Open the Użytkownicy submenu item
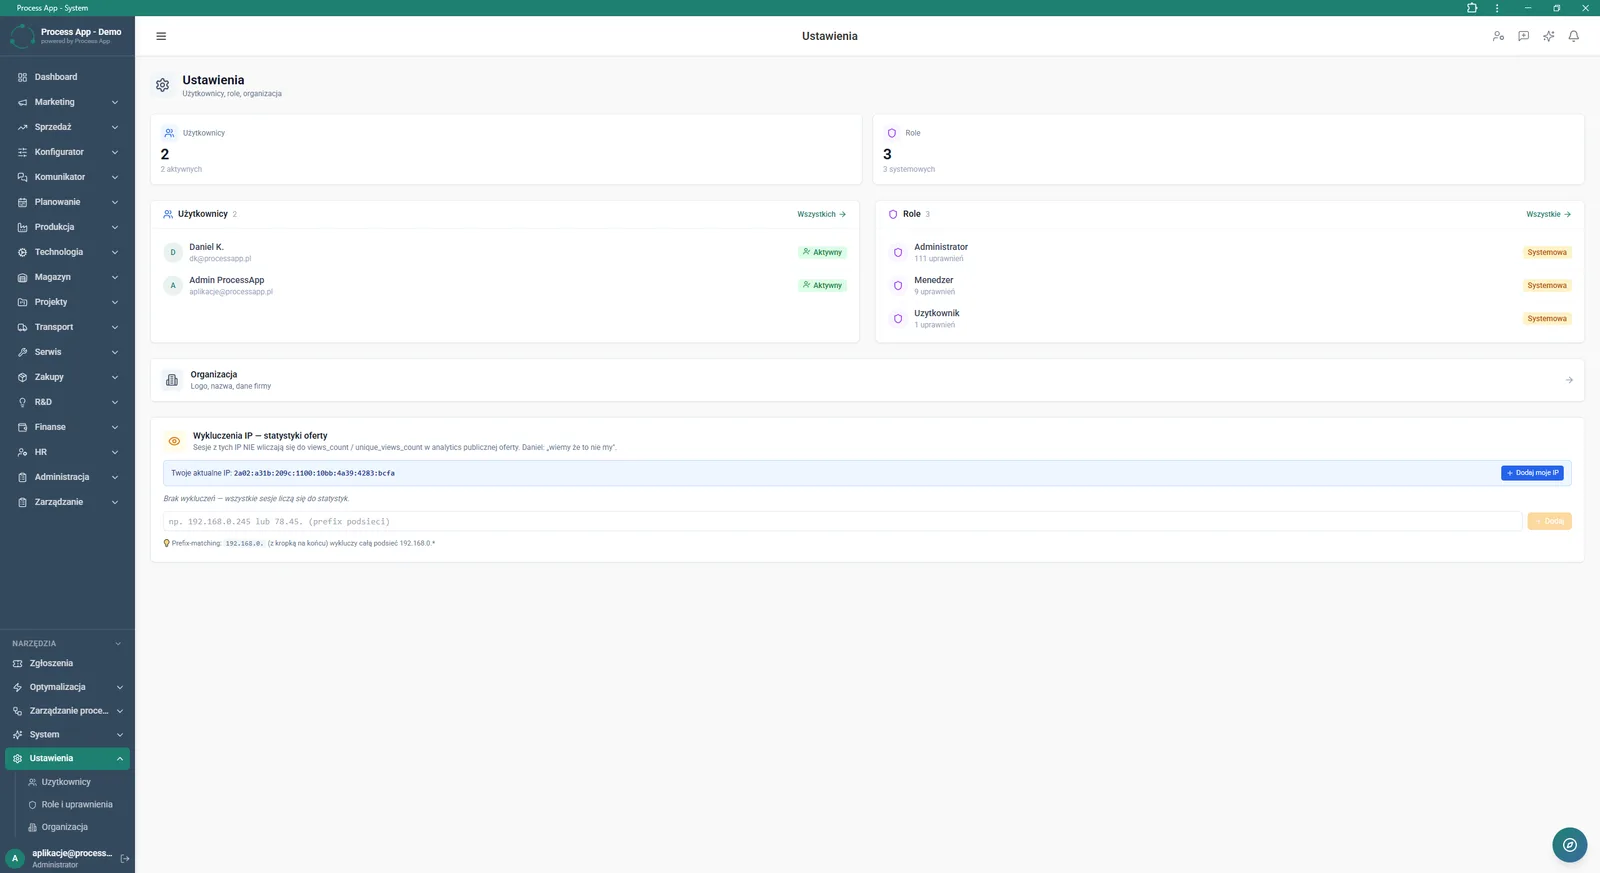The height and width of the screenshot is (873, 1600). [66, 782]
